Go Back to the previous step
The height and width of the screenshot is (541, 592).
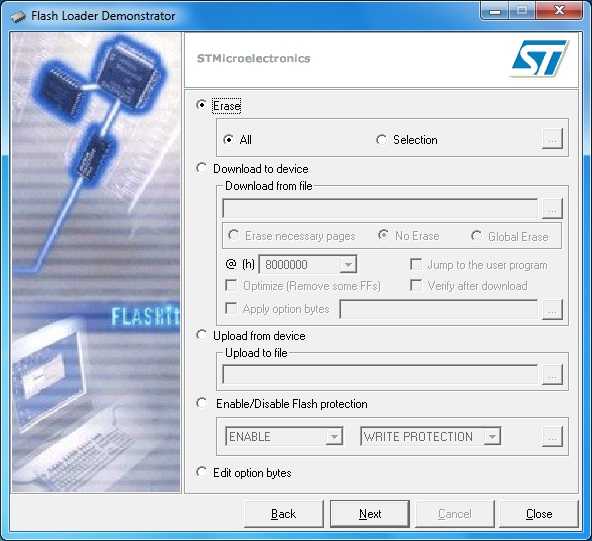(284, 514)
